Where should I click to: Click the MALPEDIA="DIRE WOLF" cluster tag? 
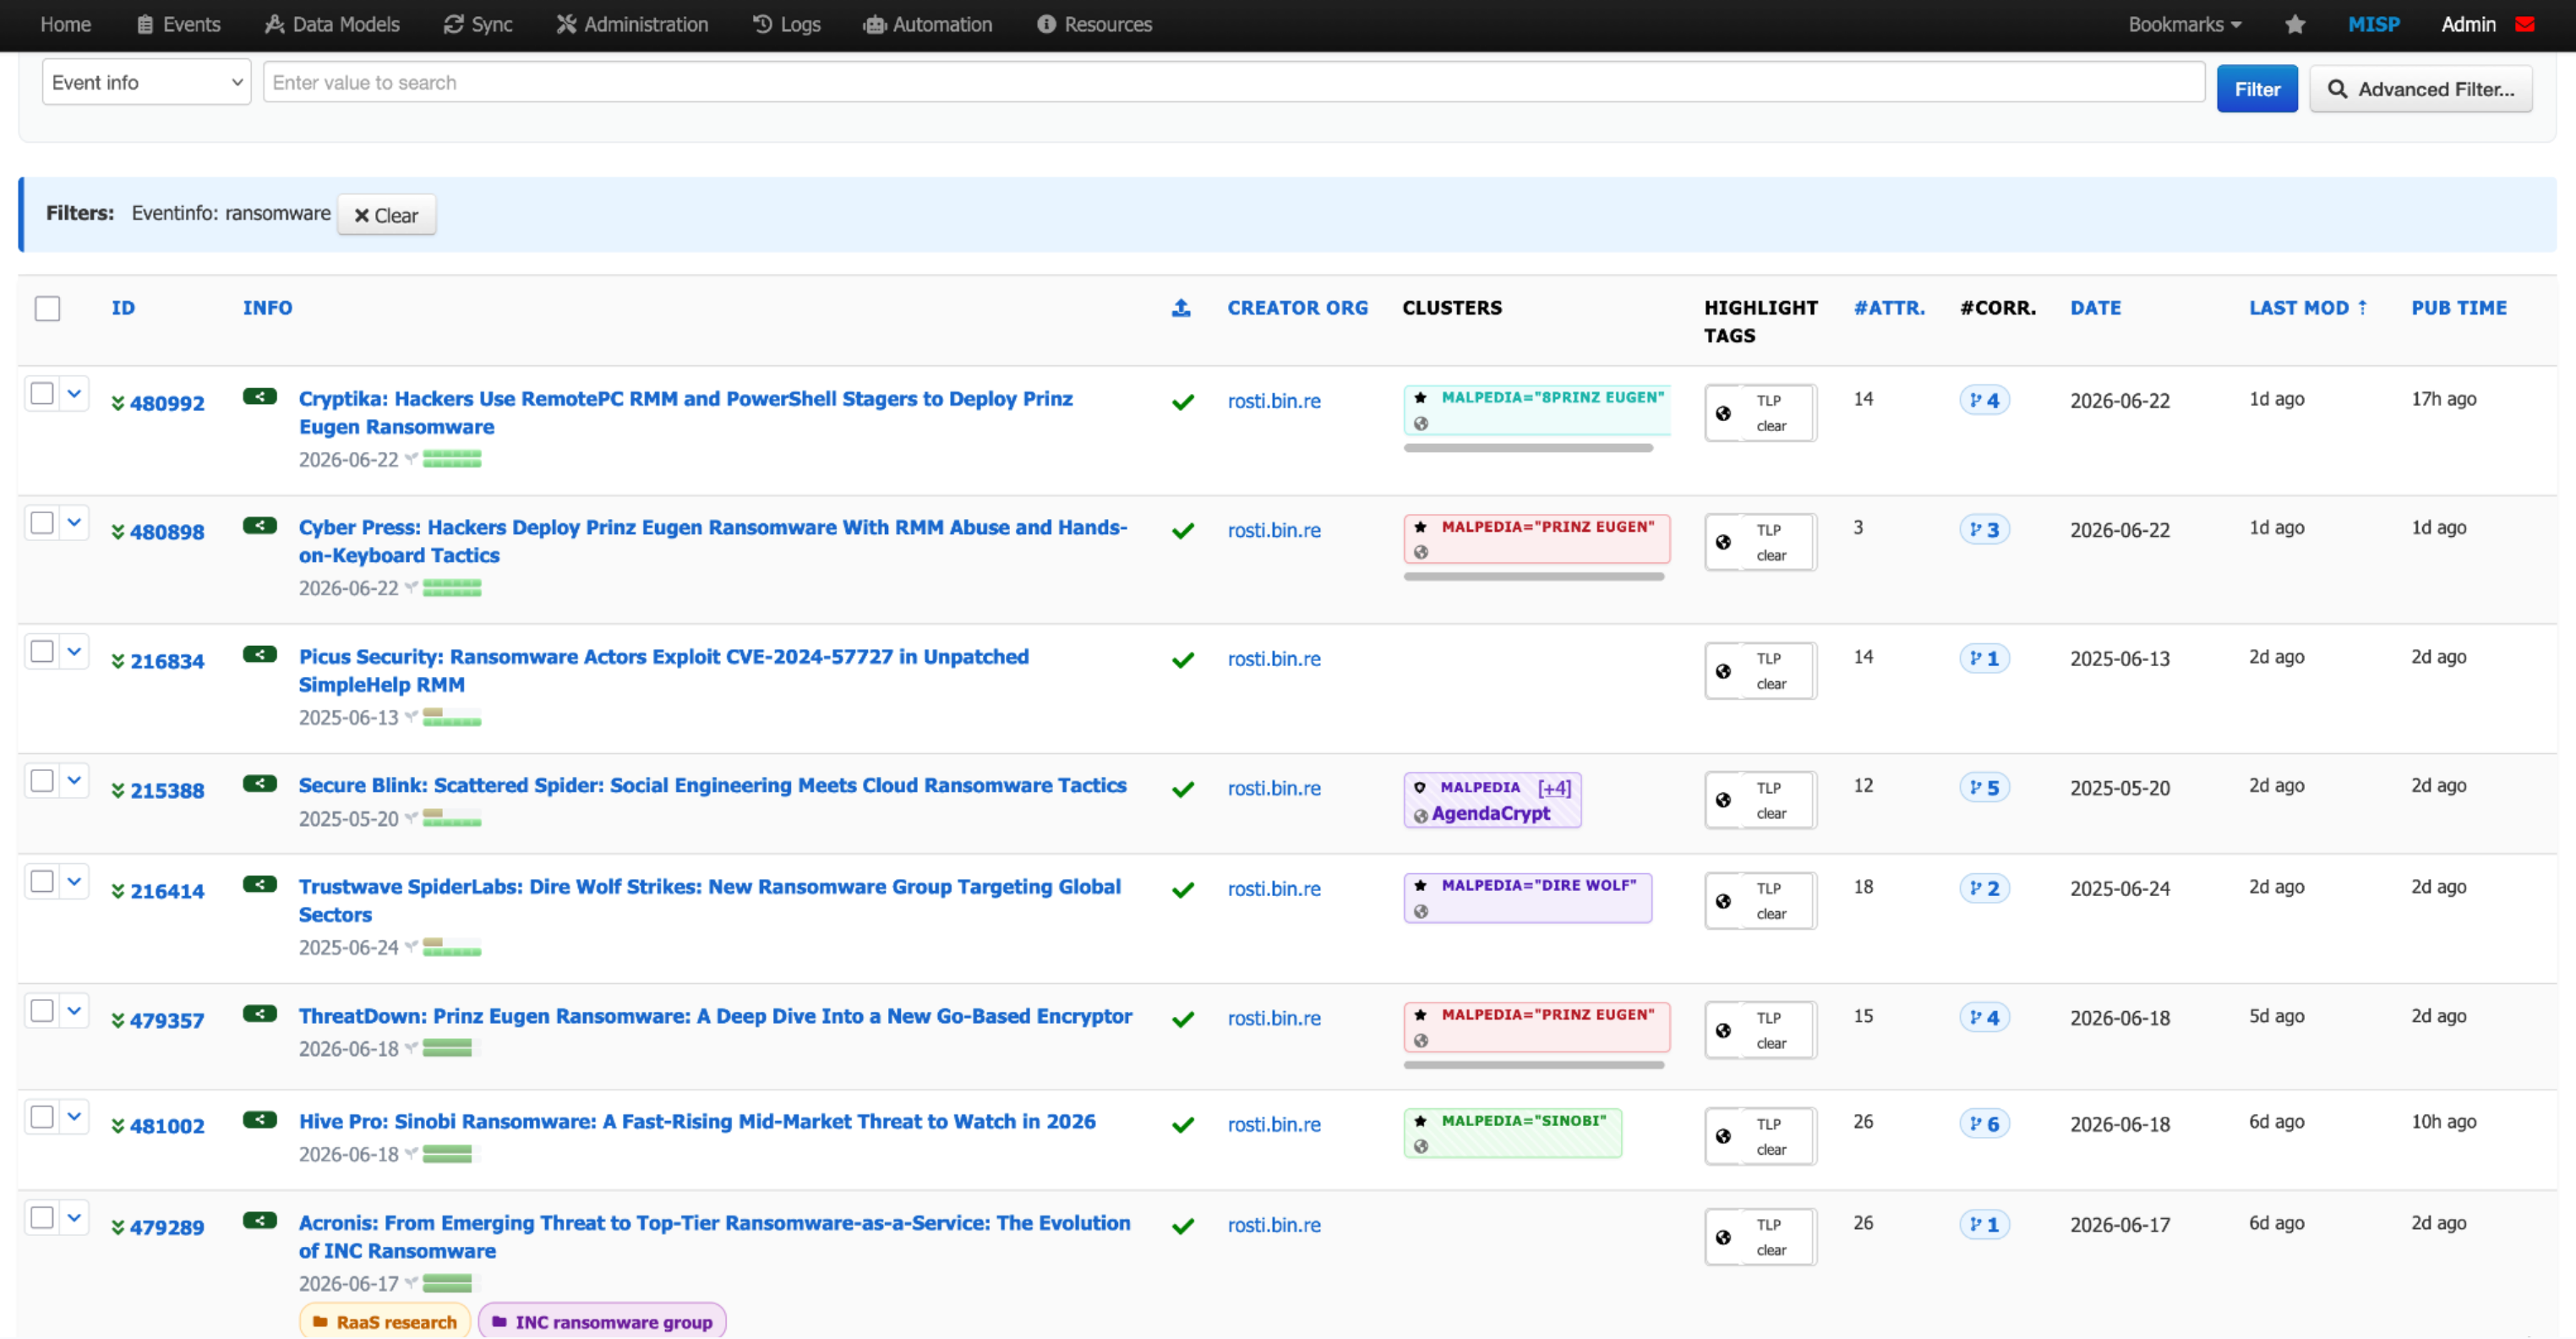(1527, 897)
